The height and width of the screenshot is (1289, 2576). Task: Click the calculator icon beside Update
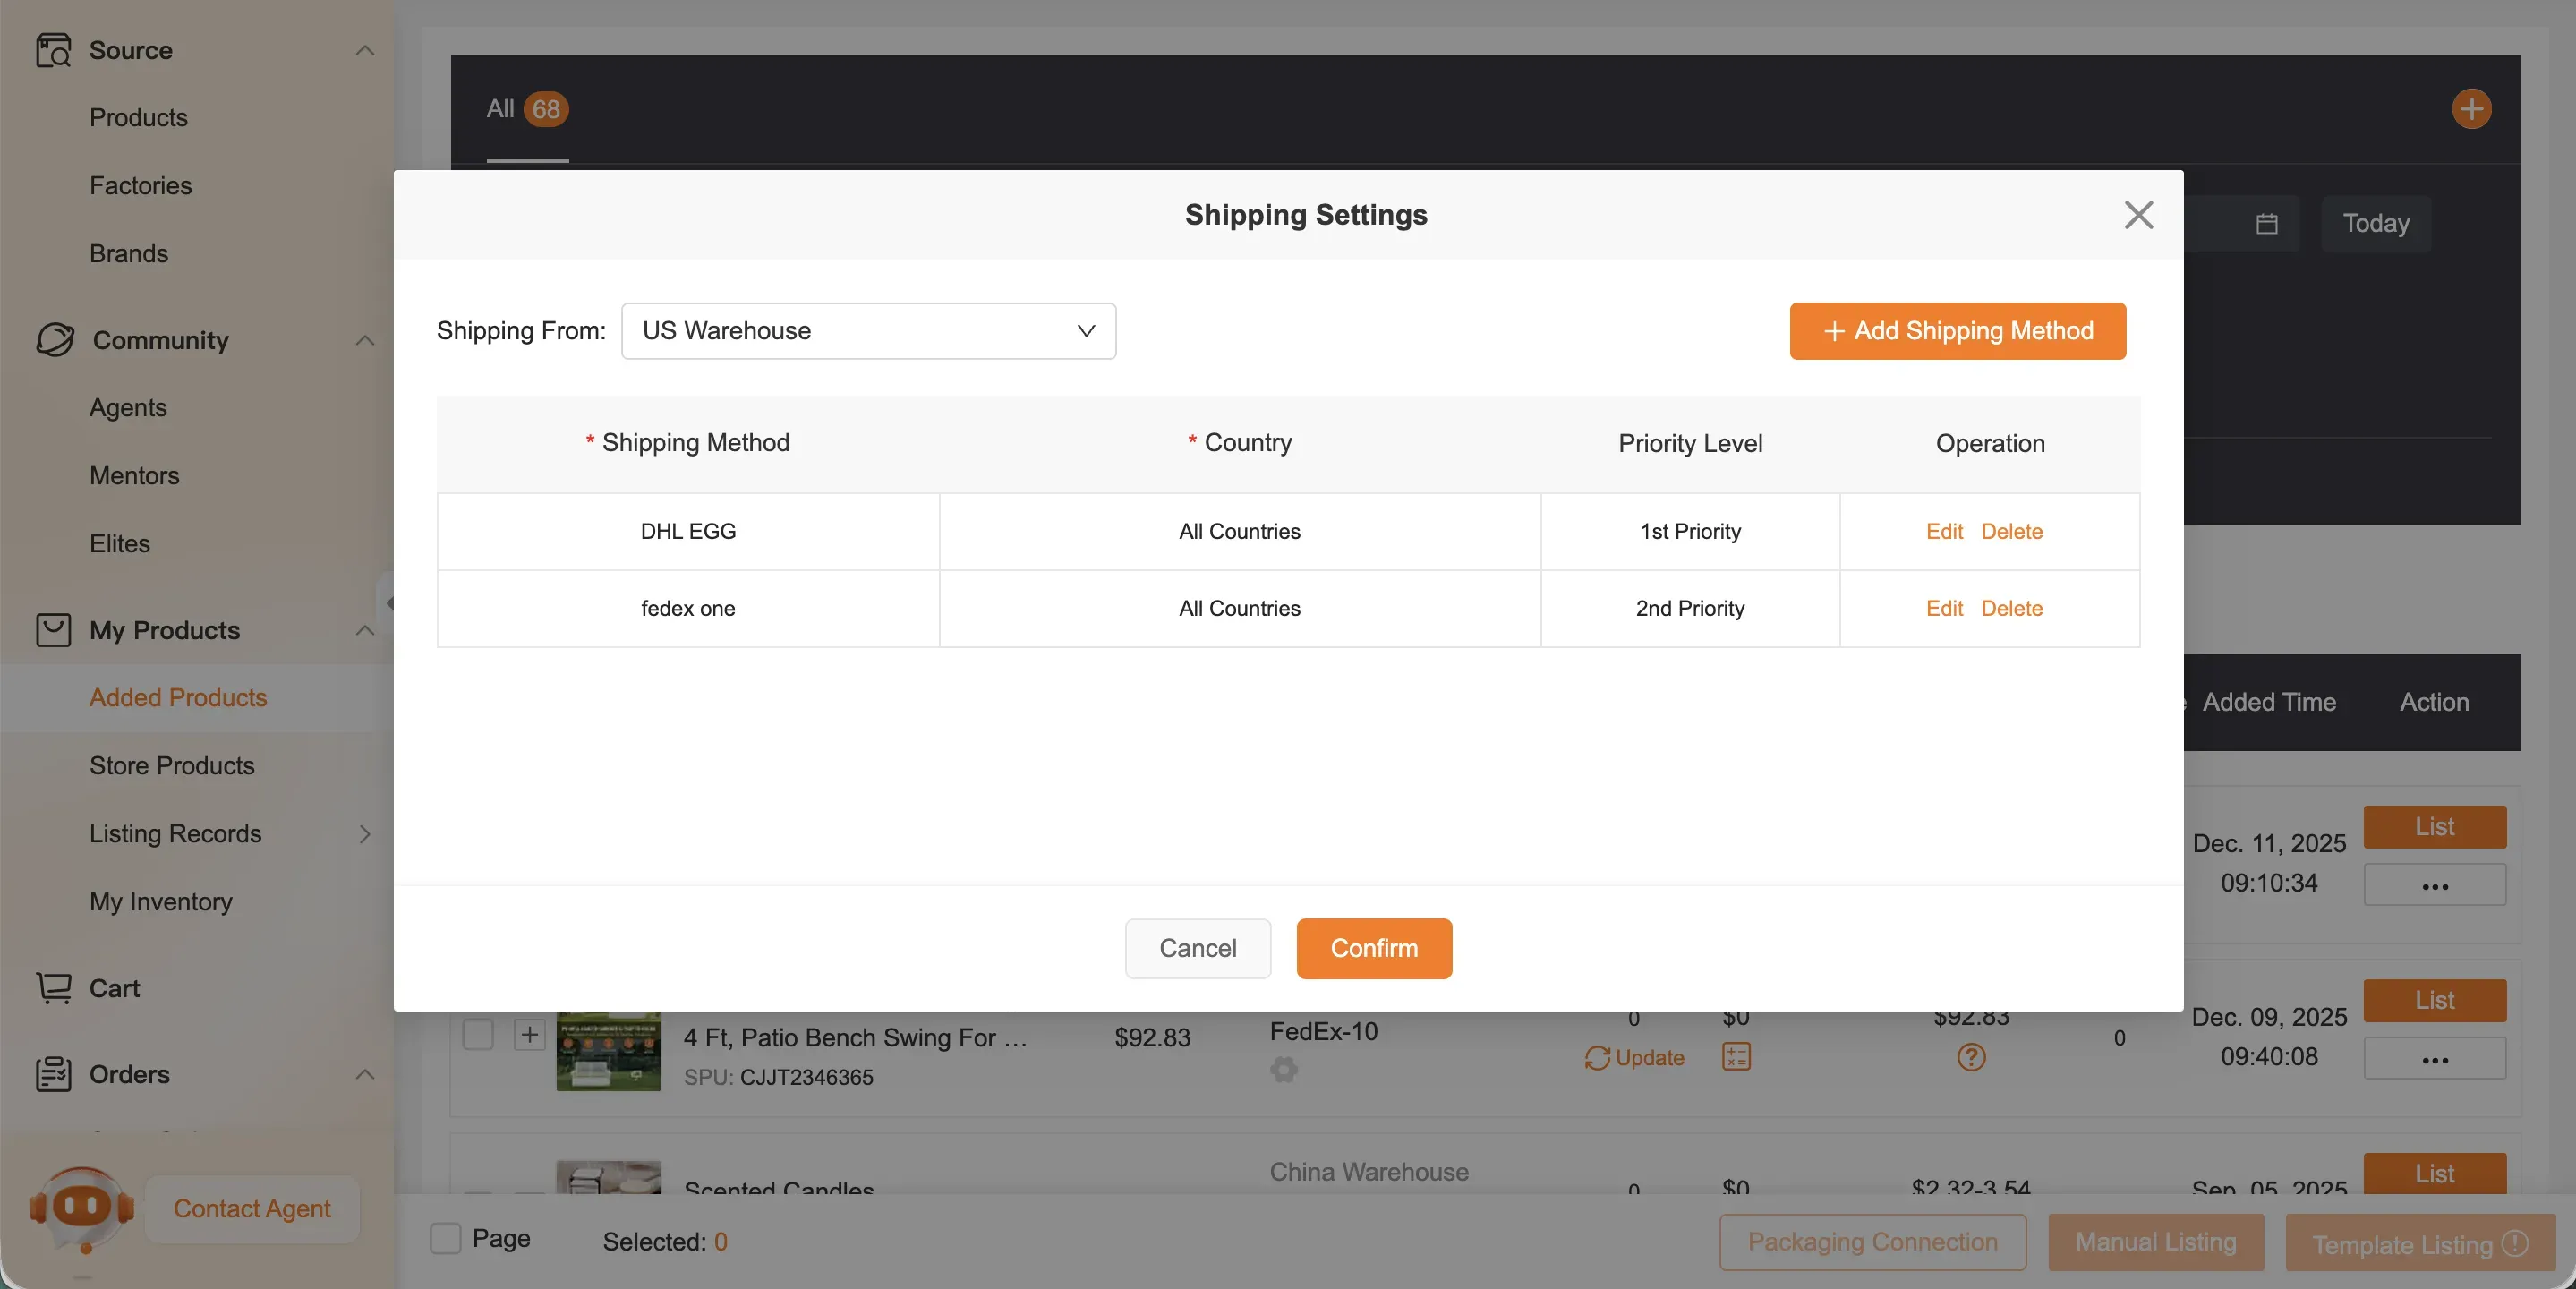tap(1736, 1057)
